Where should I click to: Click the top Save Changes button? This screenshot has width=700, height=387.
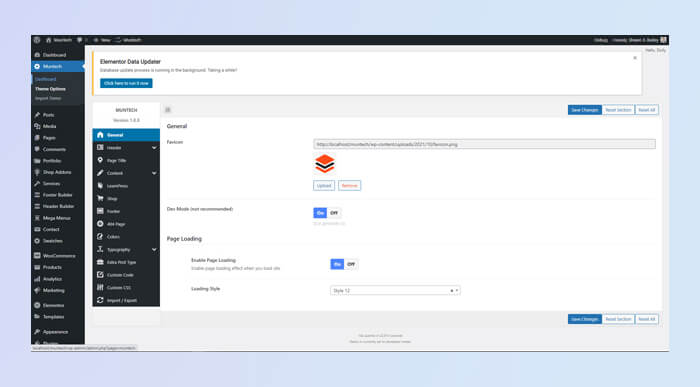584,110
